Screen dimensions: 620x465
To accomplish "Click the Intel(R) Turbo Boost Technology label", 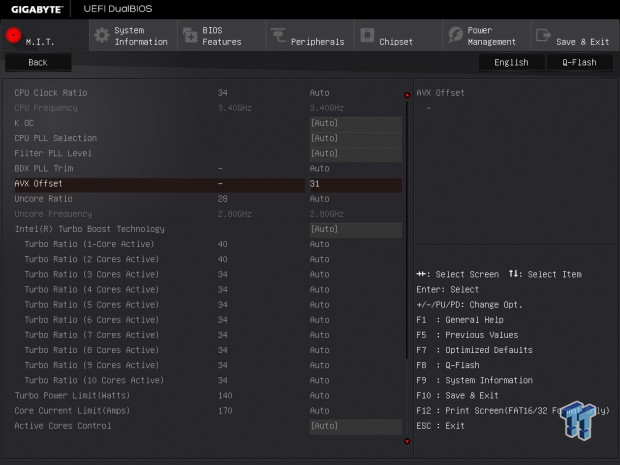I will pos(90,229).
